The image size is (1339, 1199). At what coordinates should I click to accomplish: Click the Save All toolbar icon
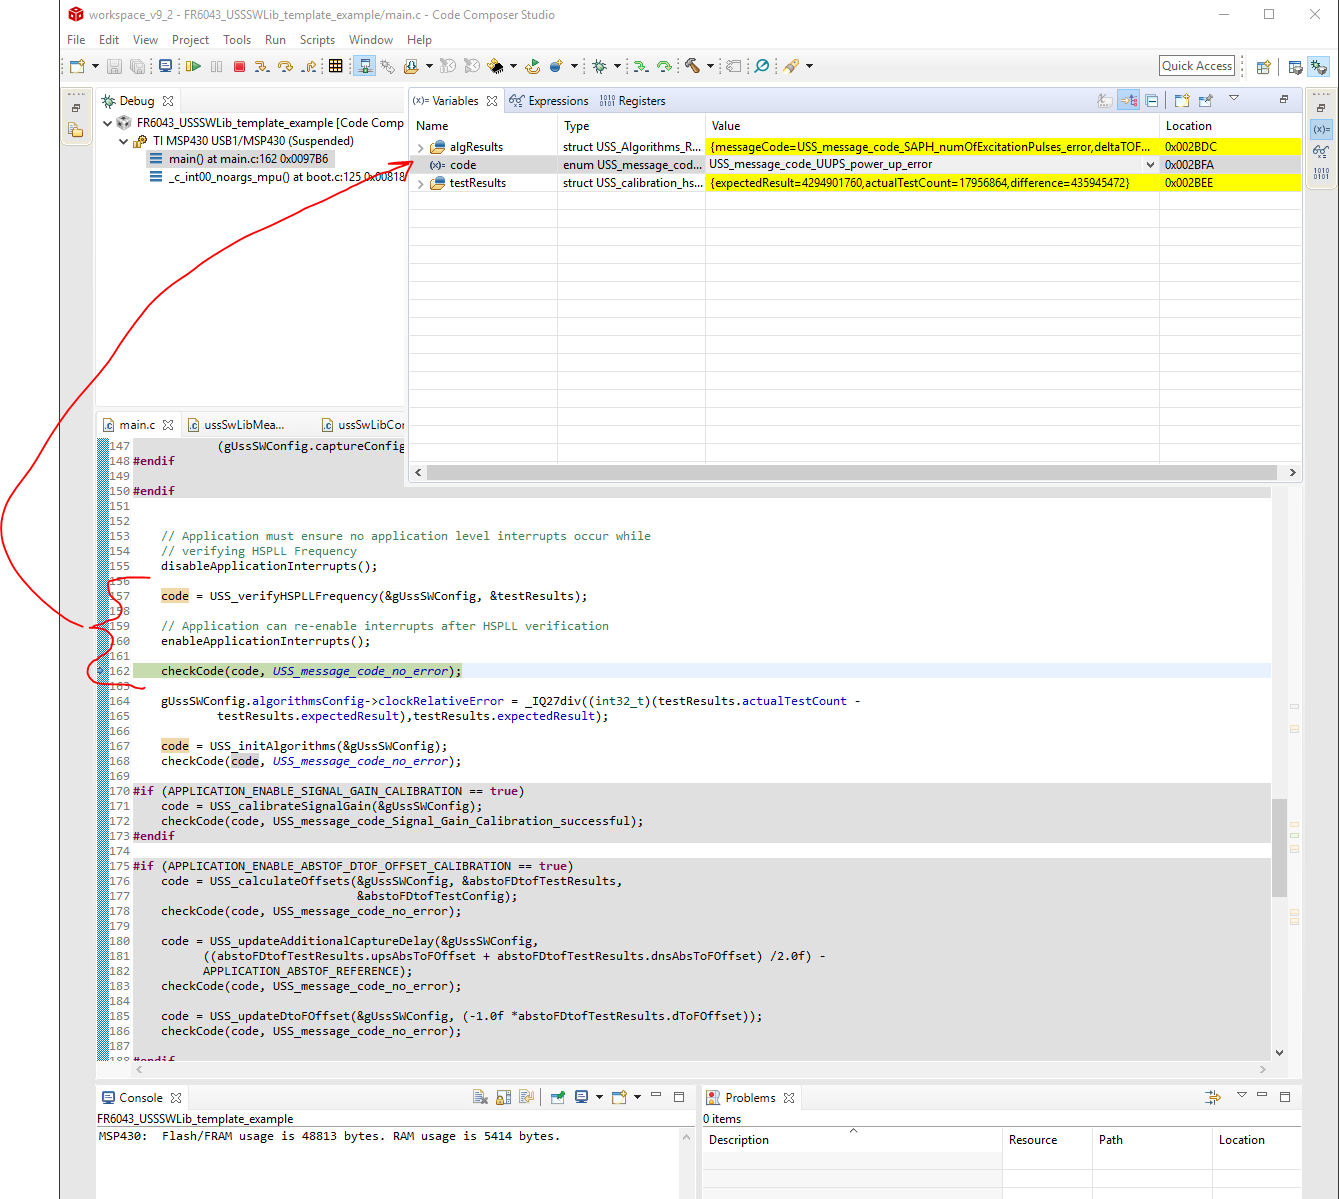click(137, 66)
